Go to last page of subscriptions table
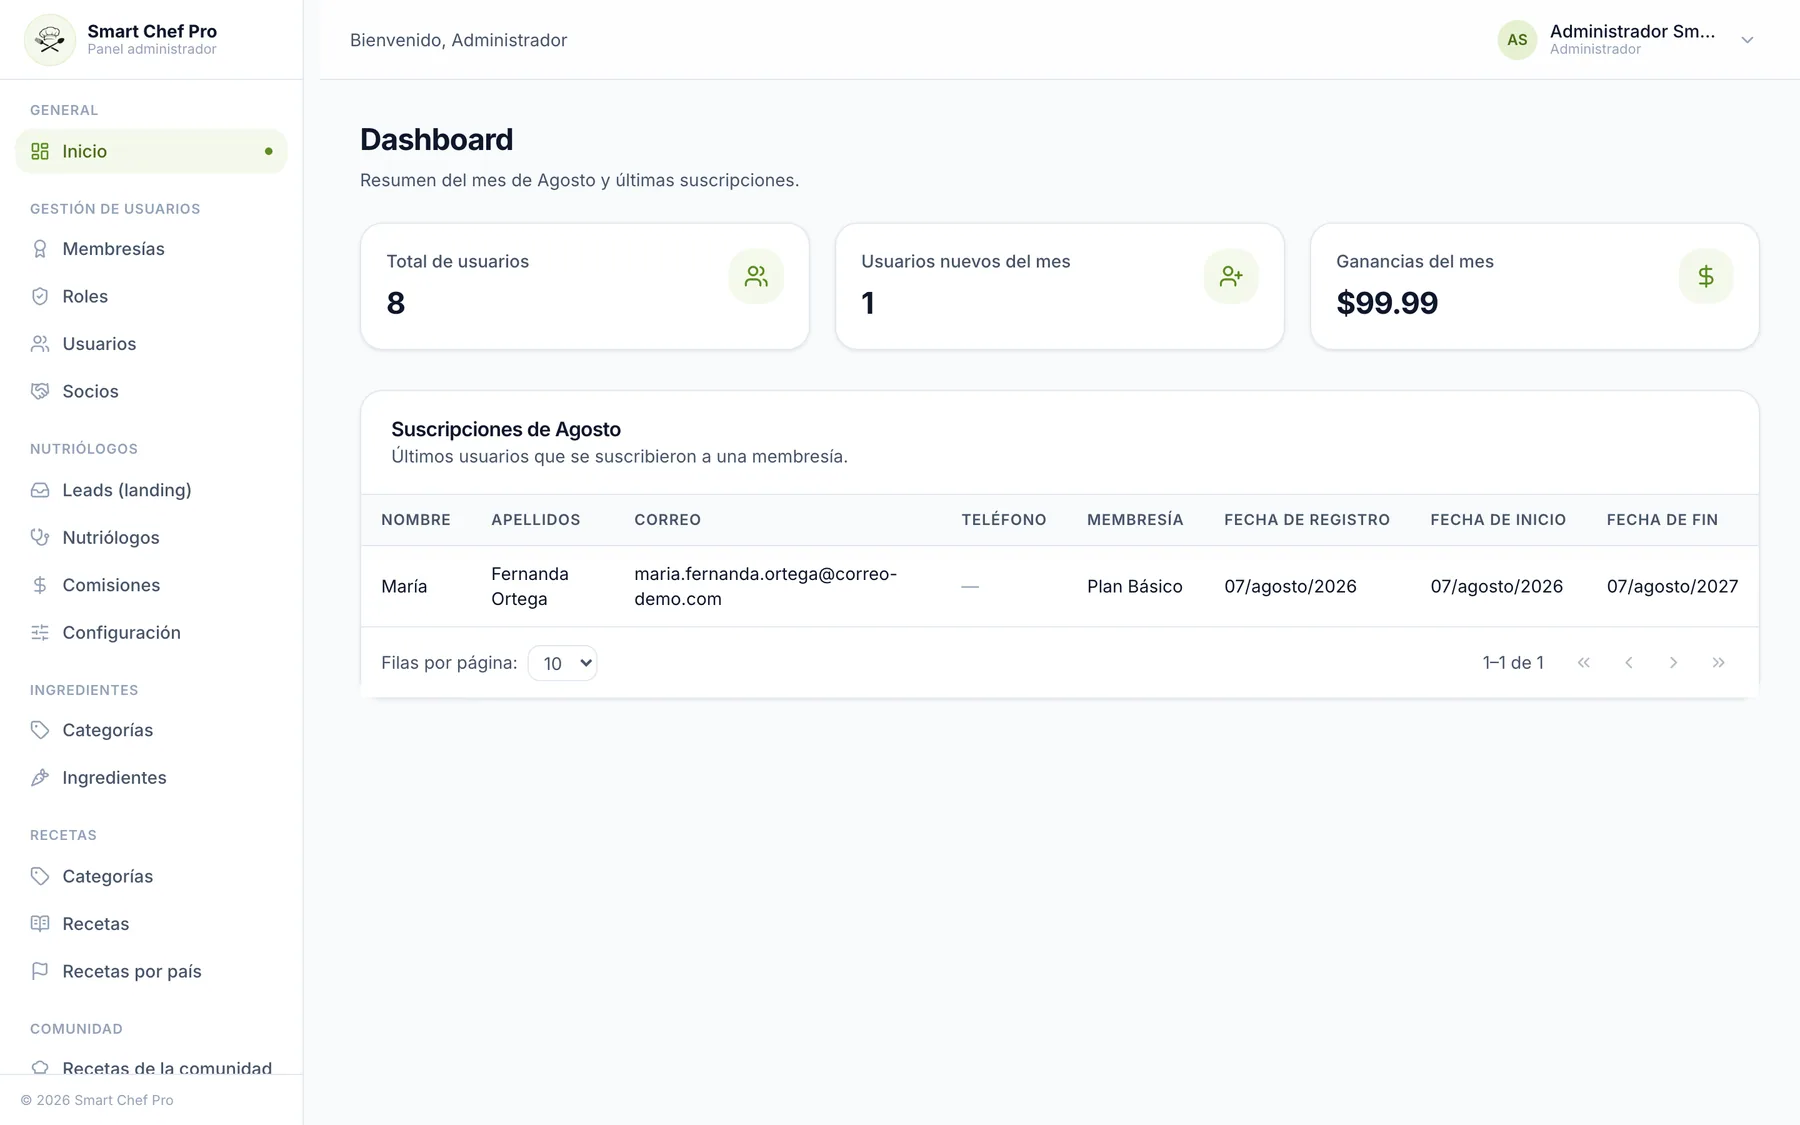 (x=1718, y=662)
